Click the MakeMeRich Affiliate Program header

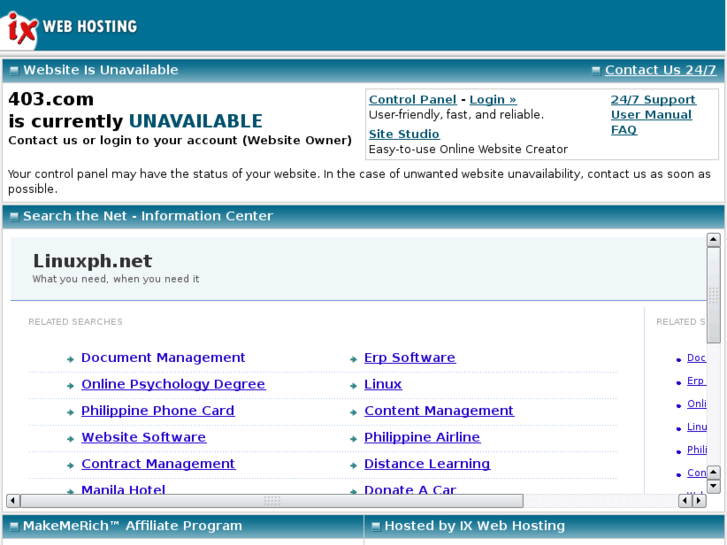coord(132,526)
